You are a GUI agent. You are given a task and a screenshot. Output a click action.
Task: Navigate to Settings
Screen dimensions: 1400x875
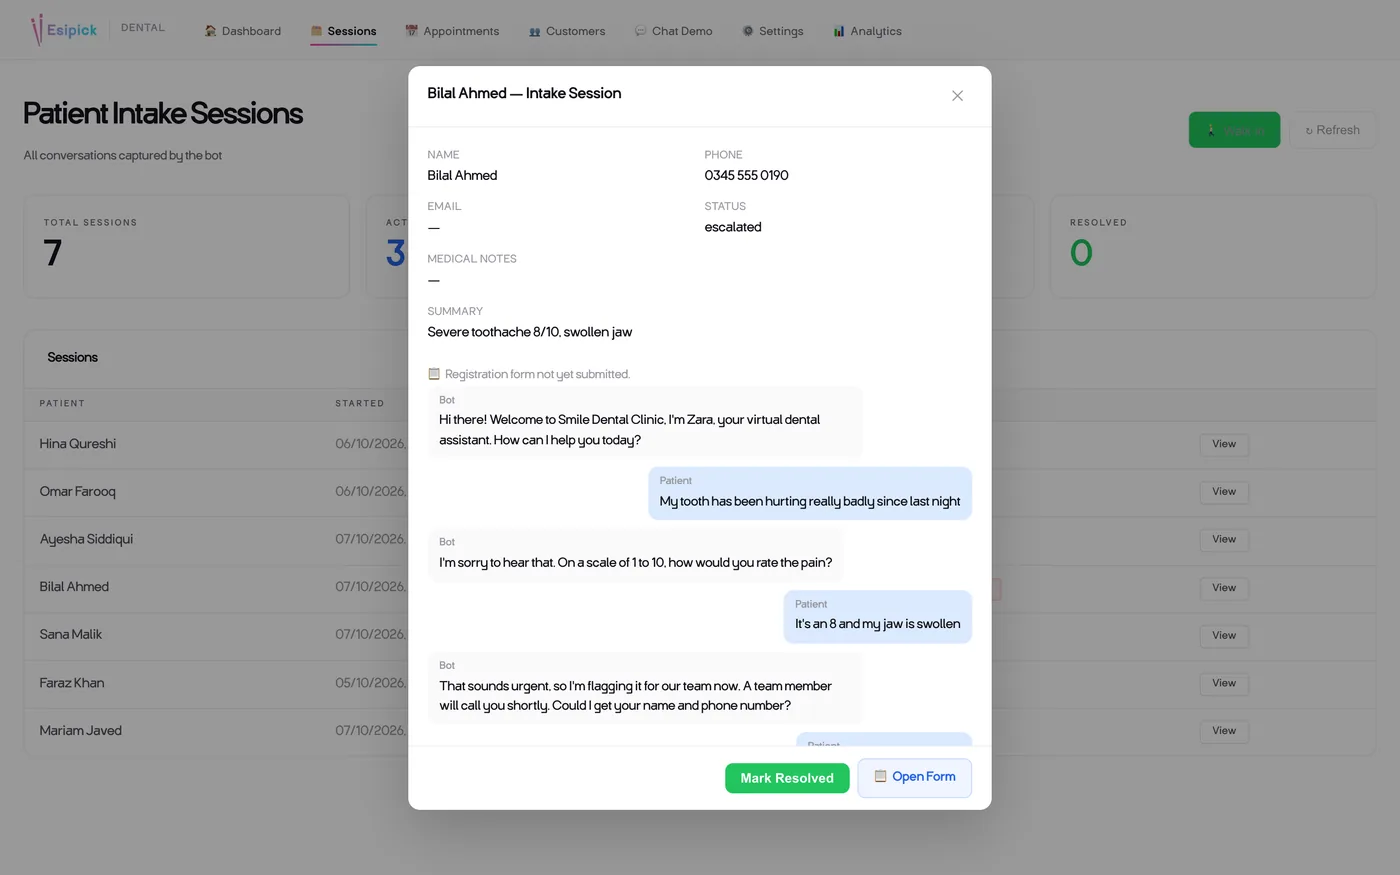(773, 31)
